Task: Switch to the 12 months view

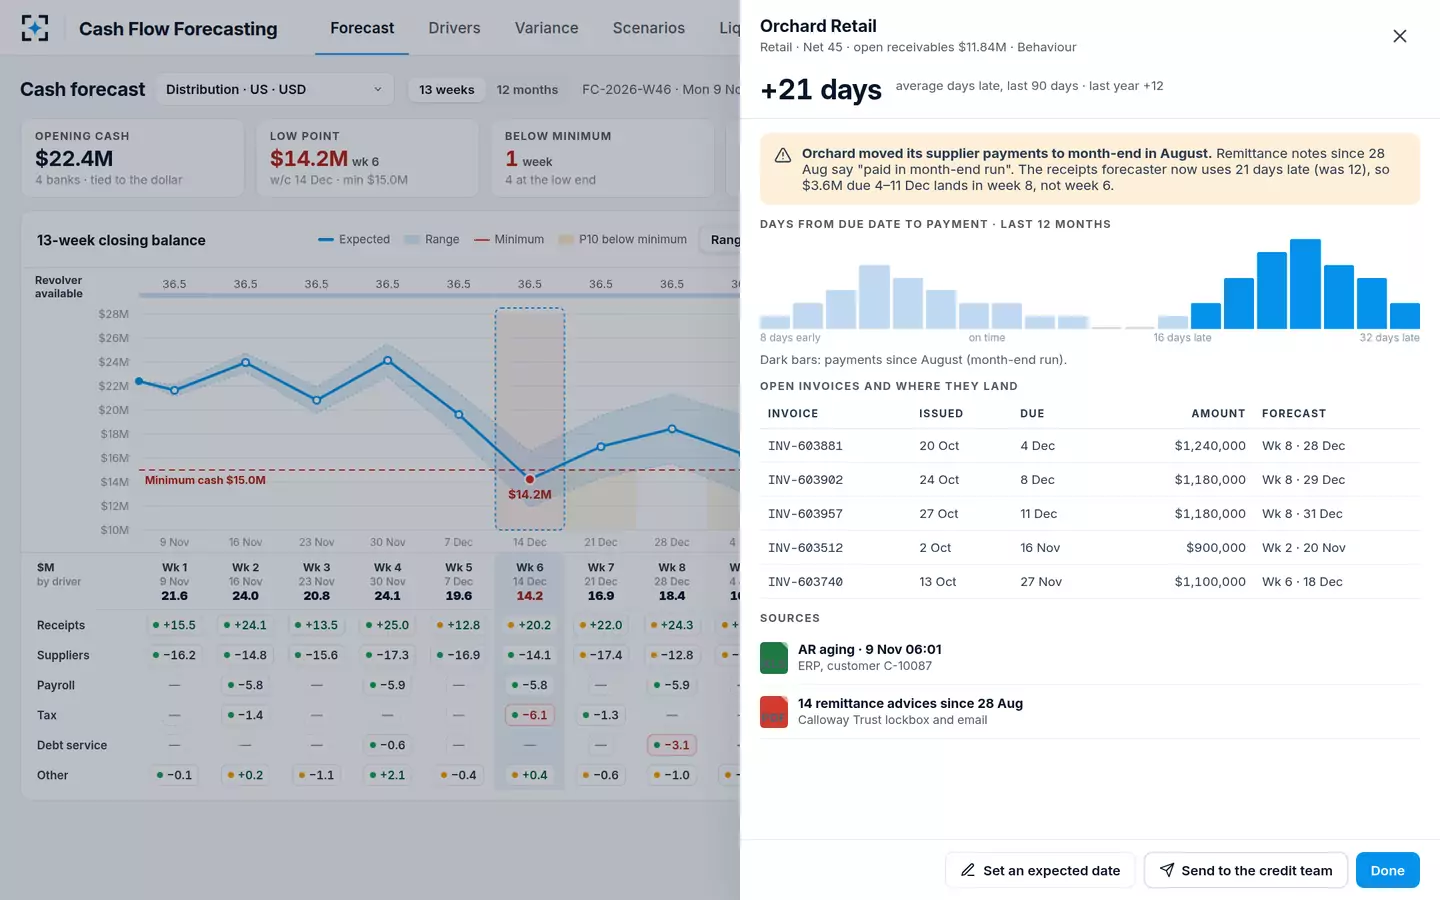Action: 527,90
